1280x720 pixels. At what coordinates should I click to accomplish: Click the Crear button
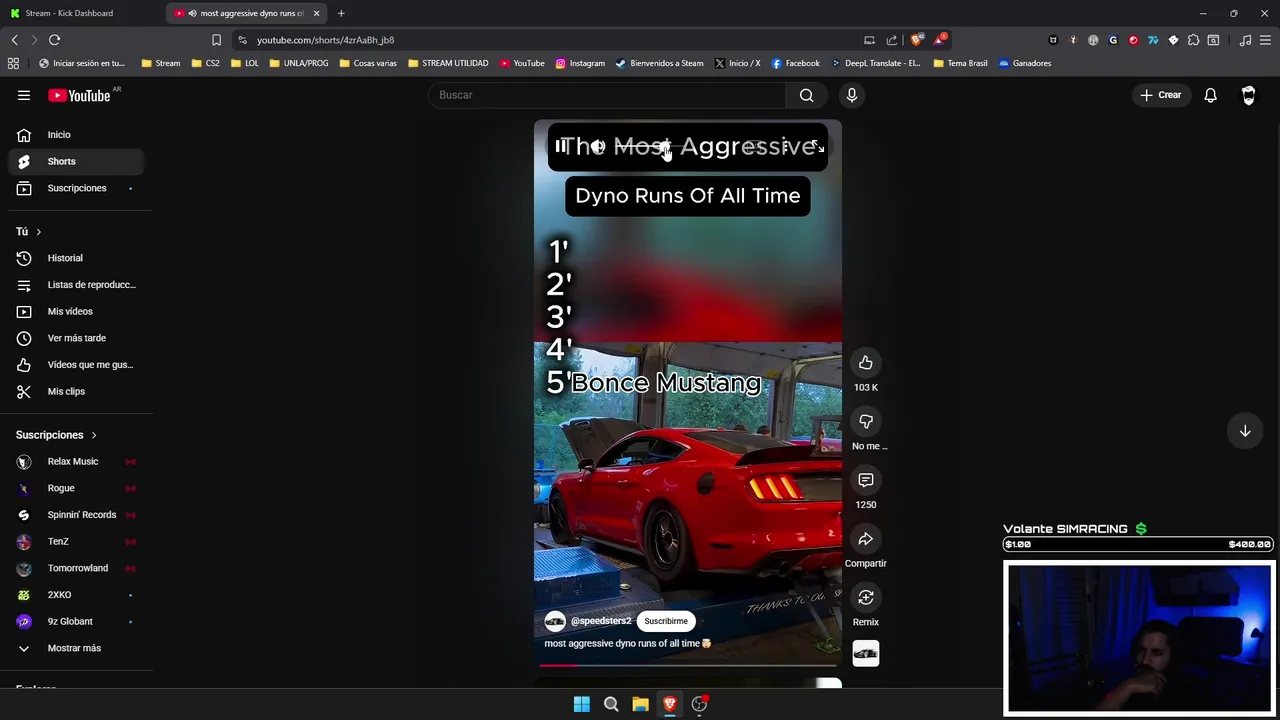1161,95
